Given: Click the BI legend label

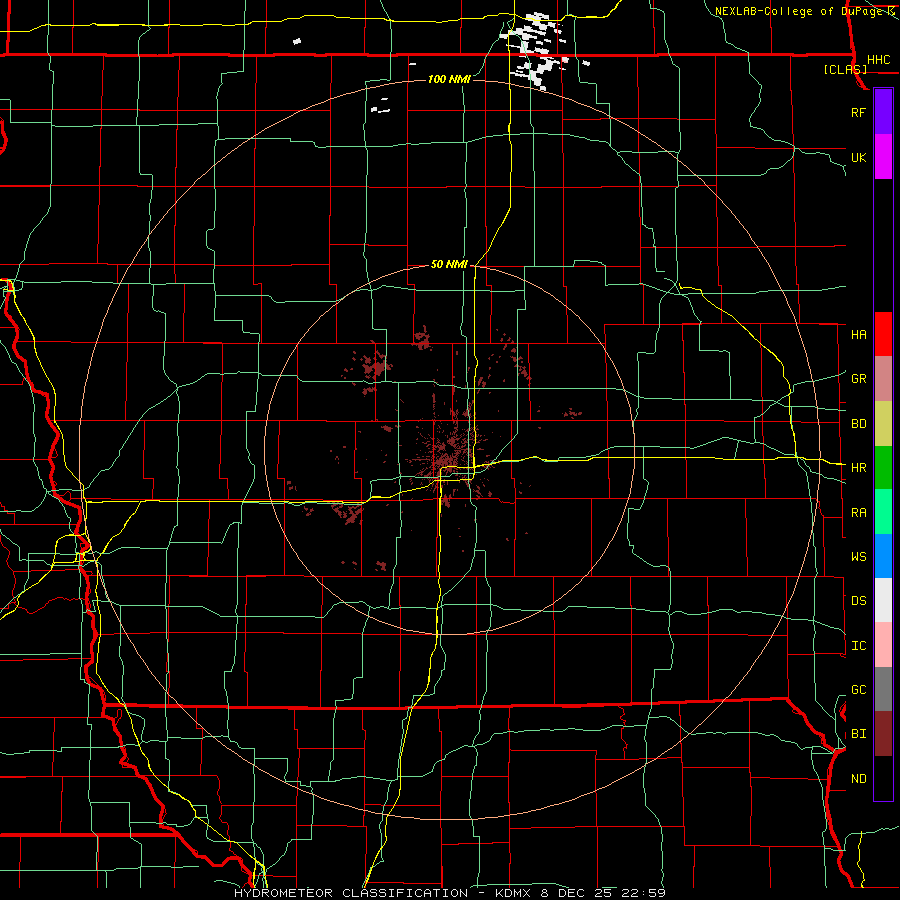Looking at the screenshot, I should pyautogui.click(x=858, y=734).
